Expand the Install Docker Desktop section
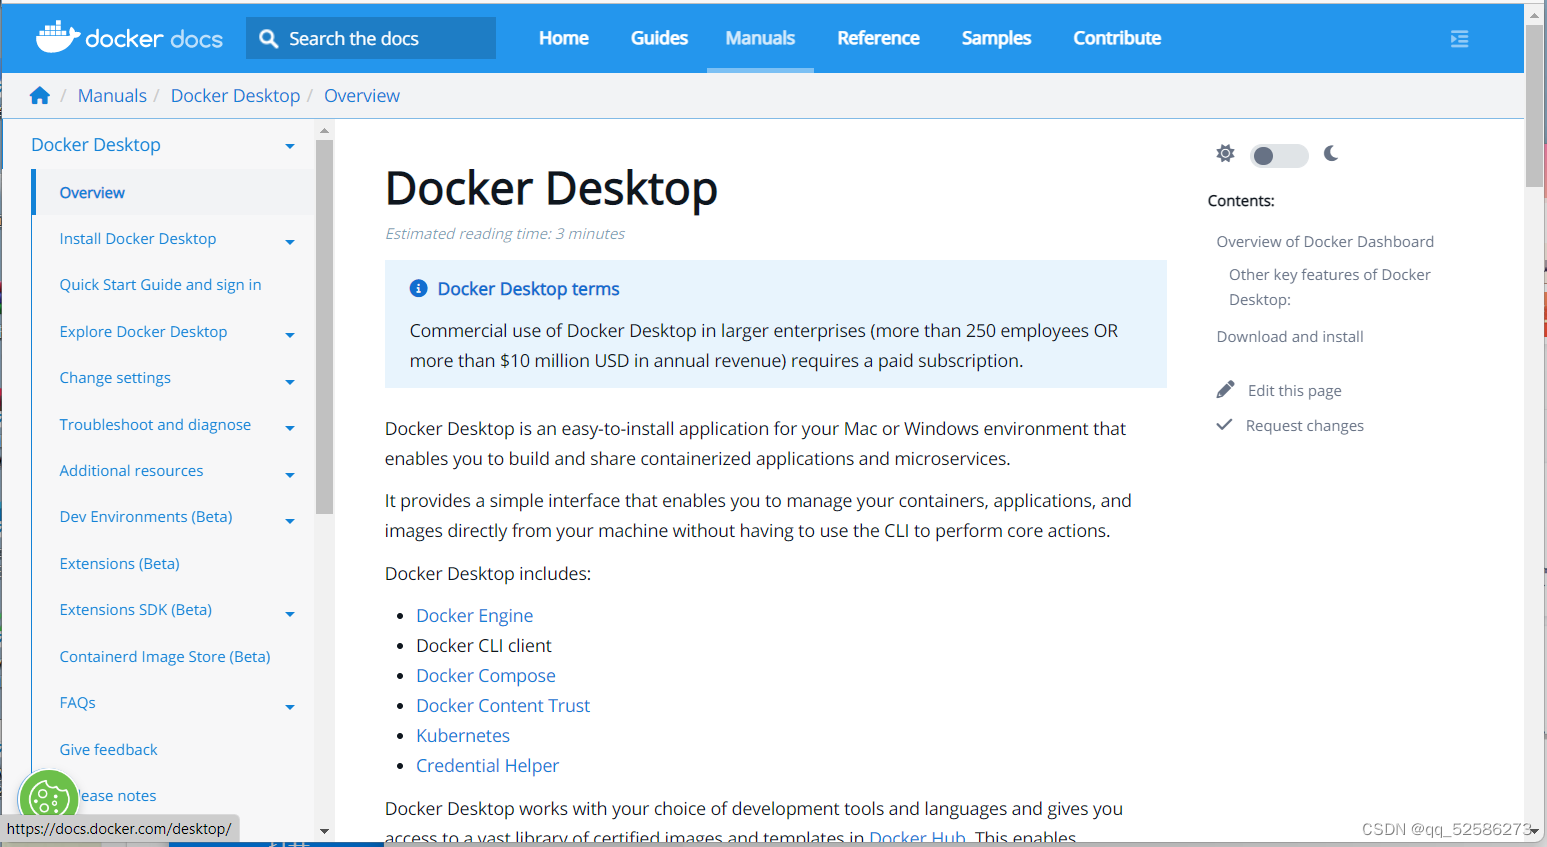The image size is (1547, 847). [x=290, y=242]
